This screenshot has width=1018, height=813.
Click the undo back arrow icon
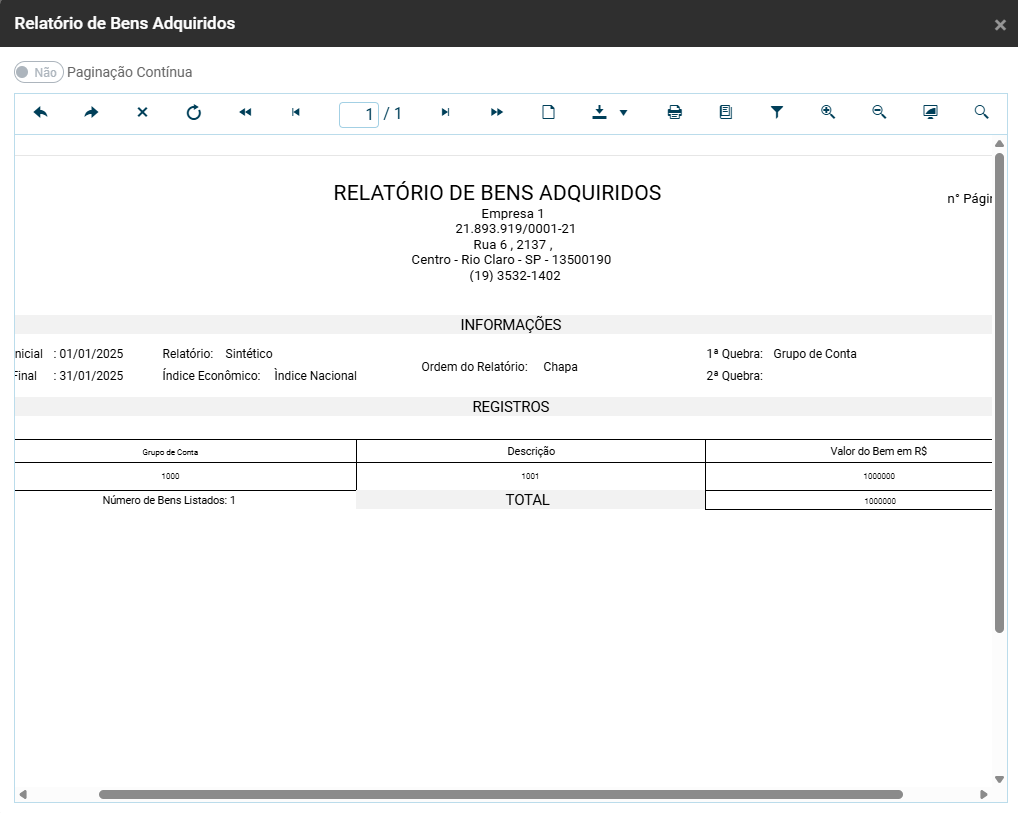click(x=41, y=113)
